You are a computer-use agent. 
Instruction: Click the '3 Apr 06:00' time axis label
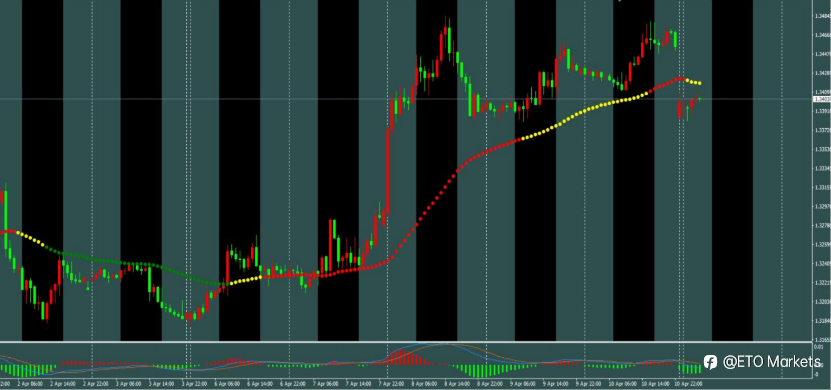(x=128, y=384)
